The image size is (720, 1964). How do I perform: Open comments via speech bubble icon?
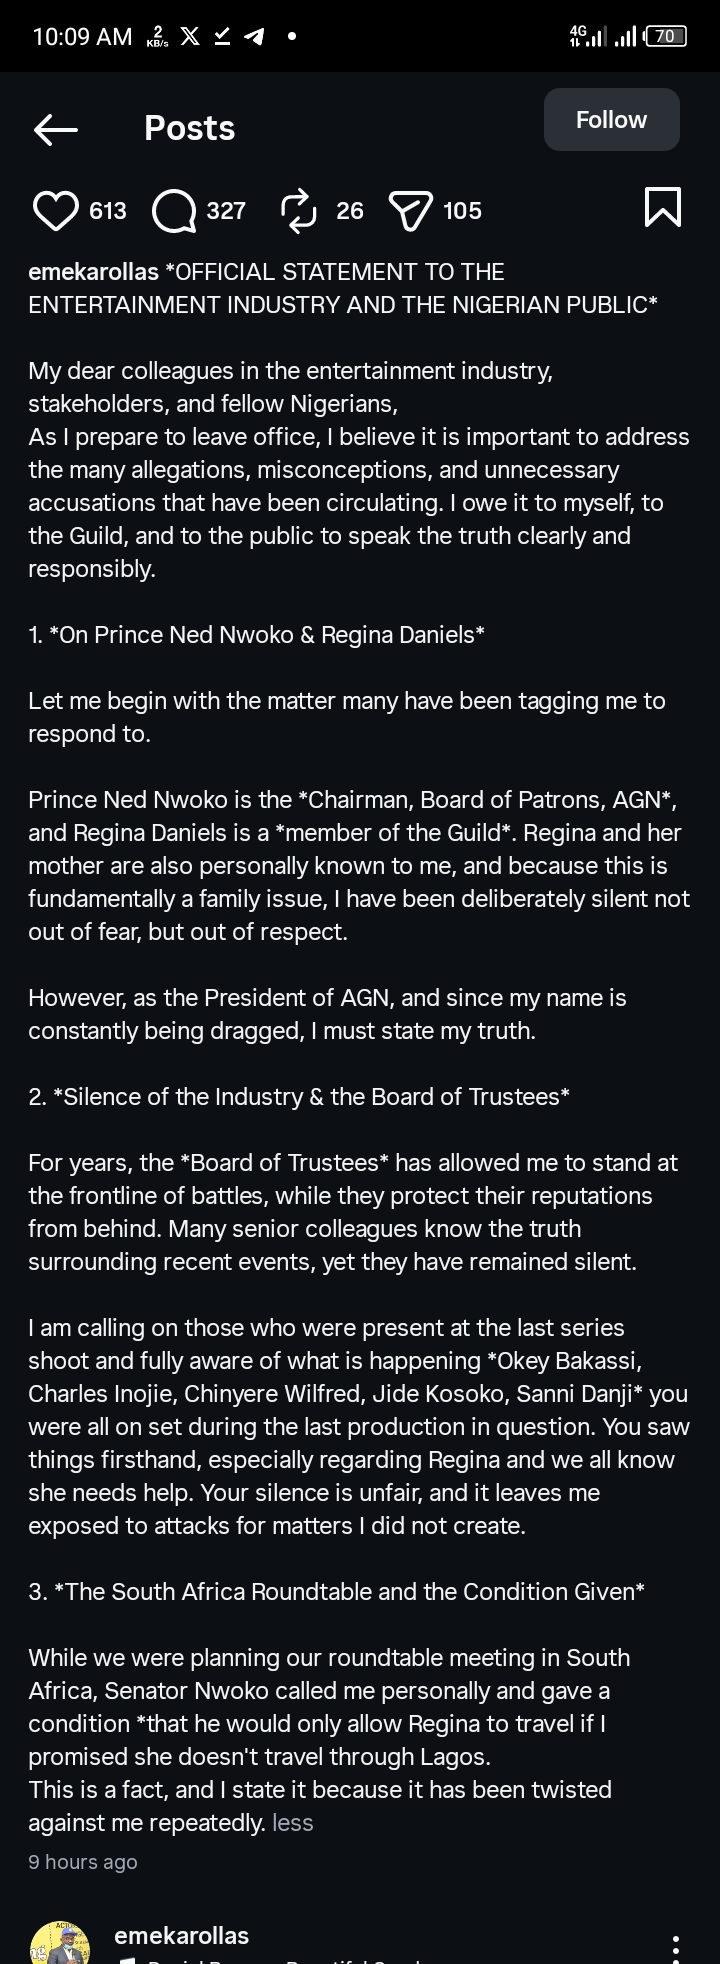point(174,211)
